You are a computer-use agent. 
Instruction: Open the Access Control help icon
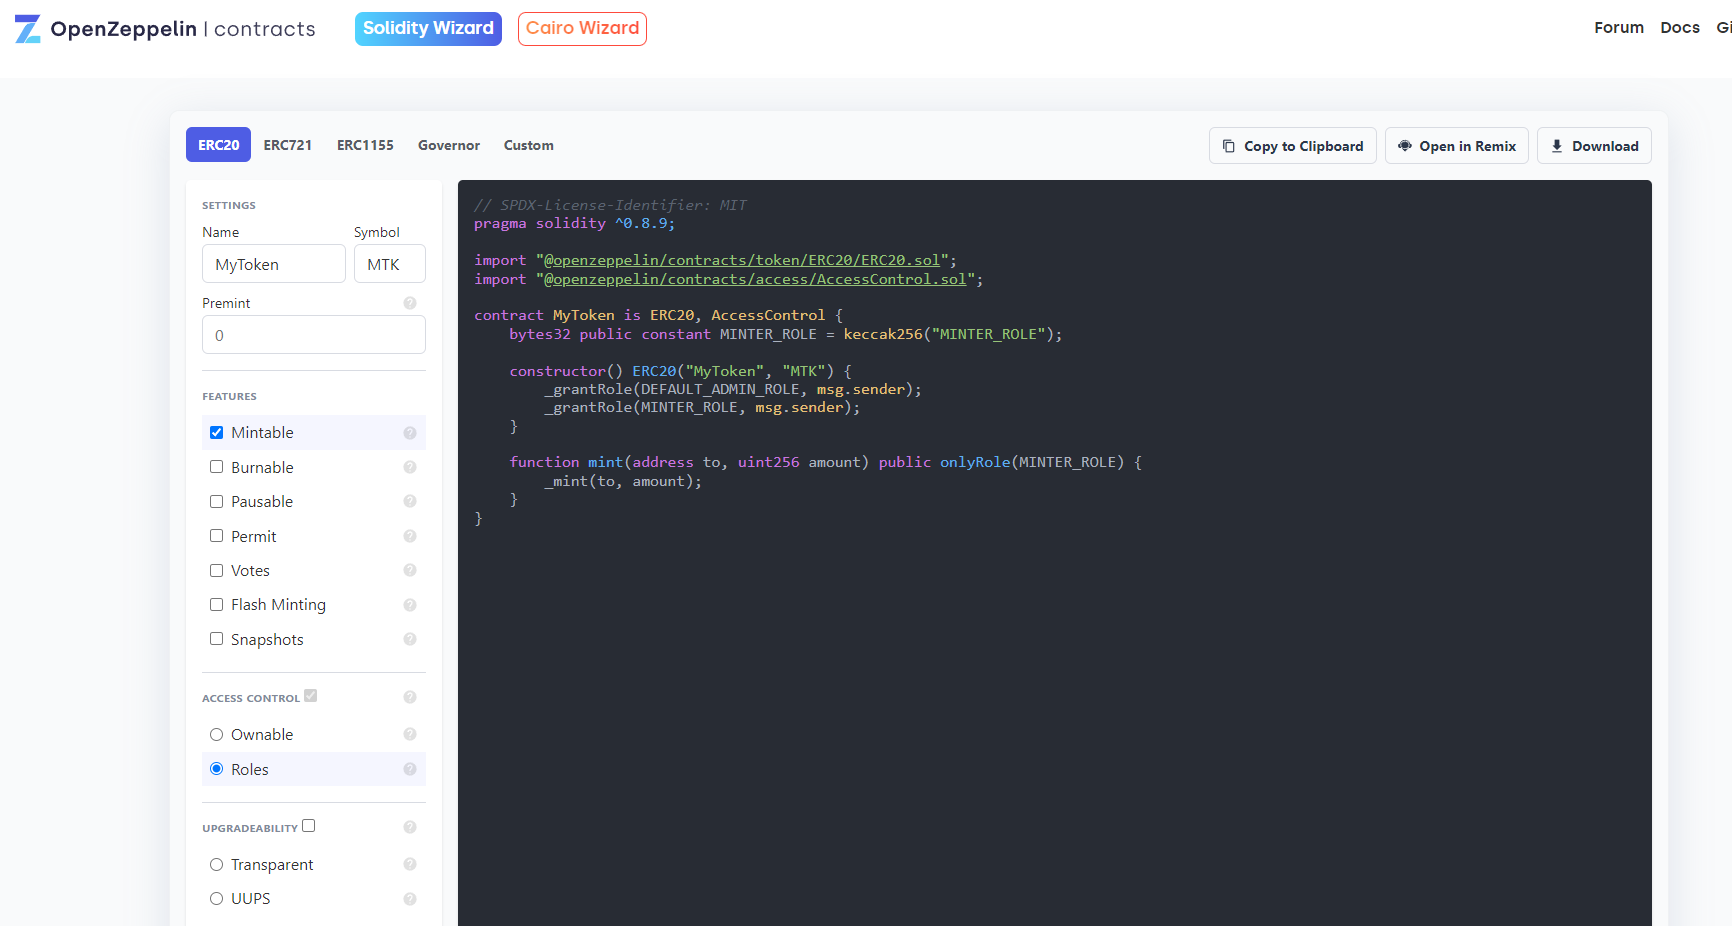(x=409, y=697)
